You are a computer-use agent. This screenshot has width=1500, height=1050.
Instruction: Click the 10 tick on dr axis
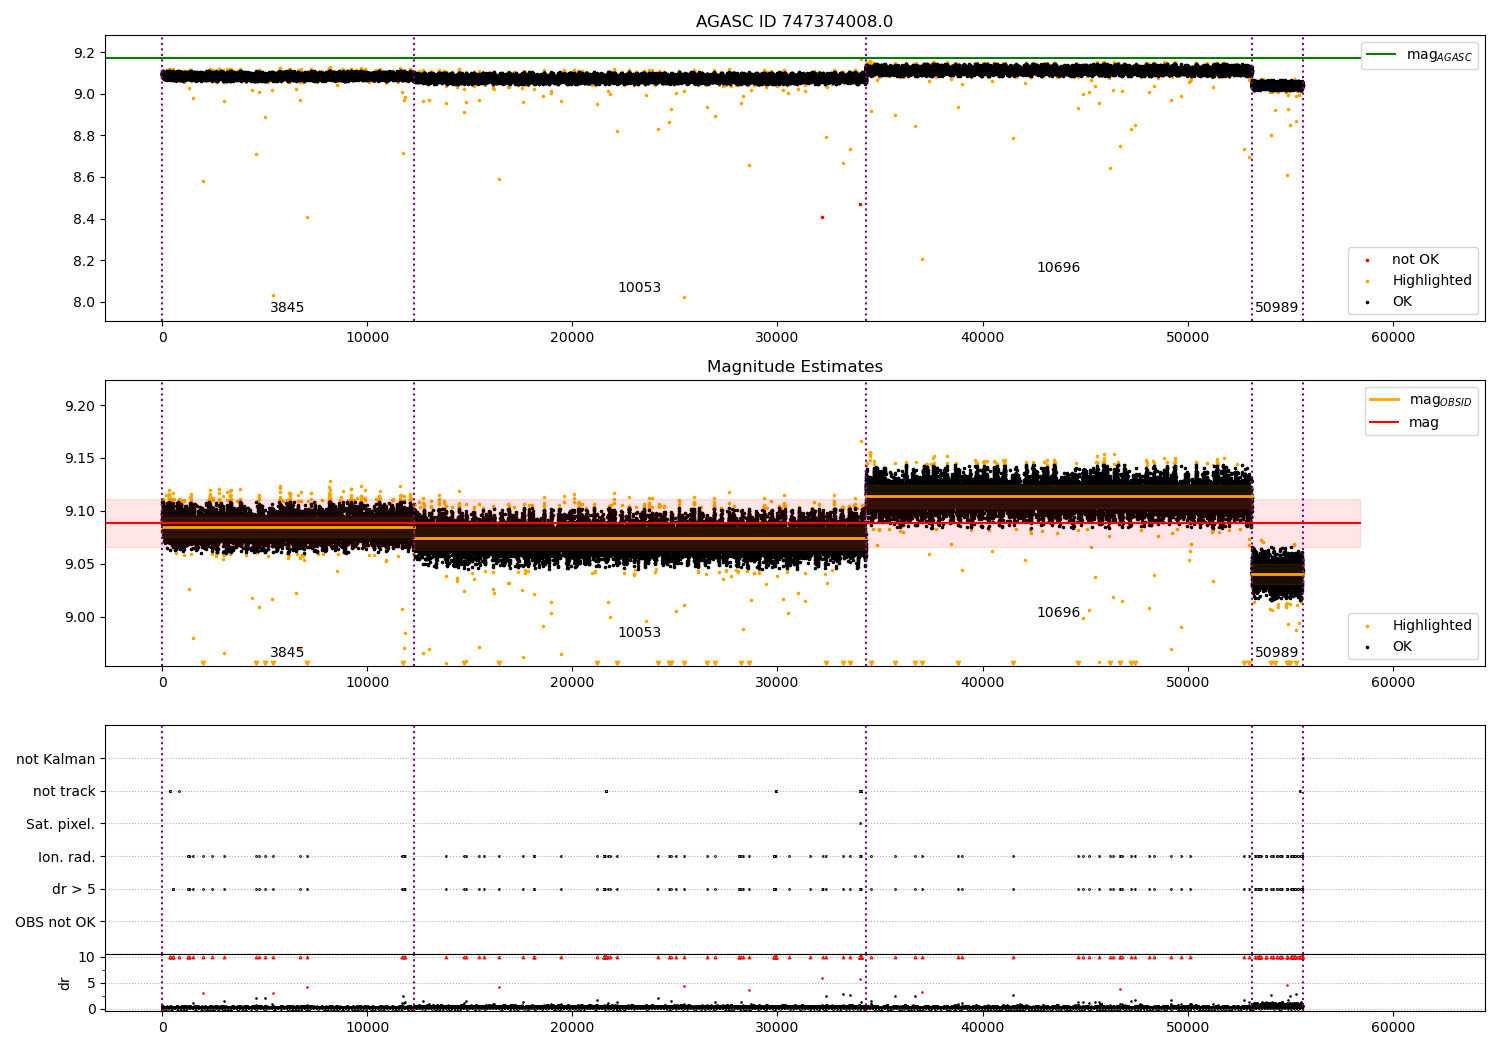[87, 958]
